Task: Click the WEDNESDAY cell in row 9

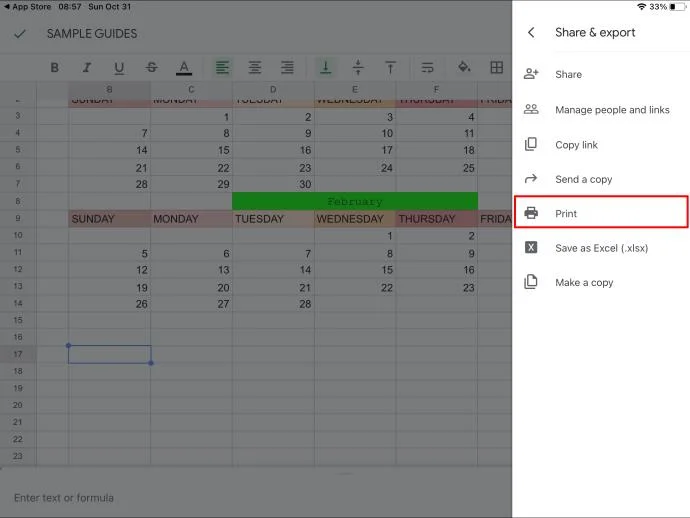Action: [x=355, y=219]
